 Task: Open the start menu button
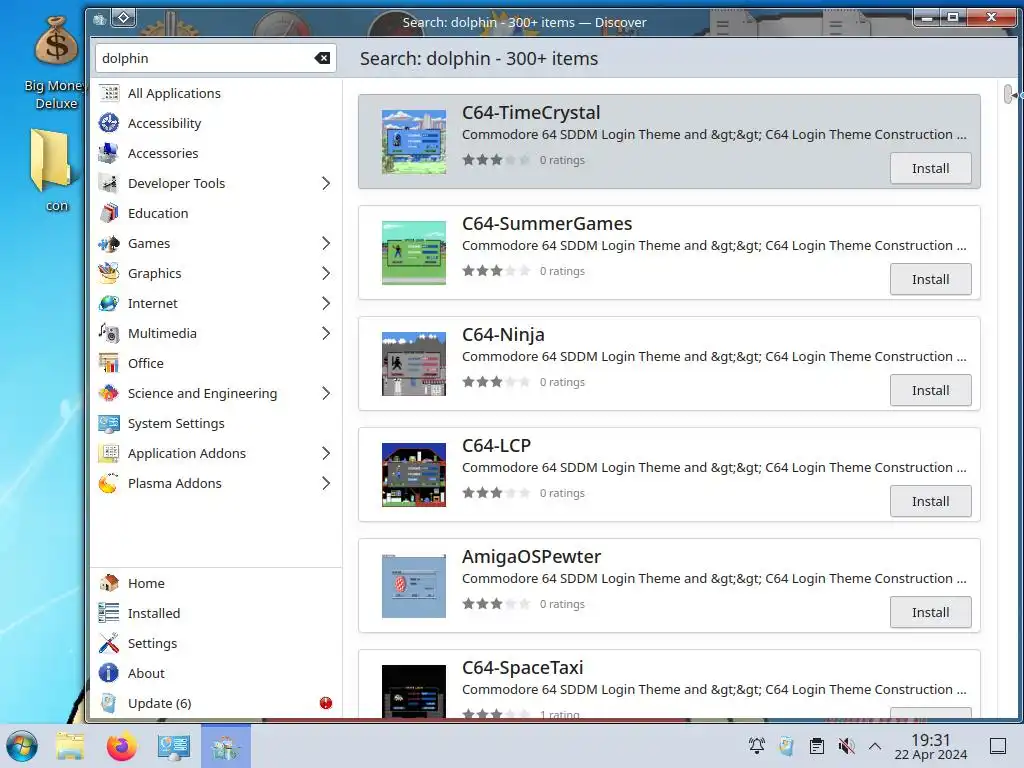click(22, 746)
